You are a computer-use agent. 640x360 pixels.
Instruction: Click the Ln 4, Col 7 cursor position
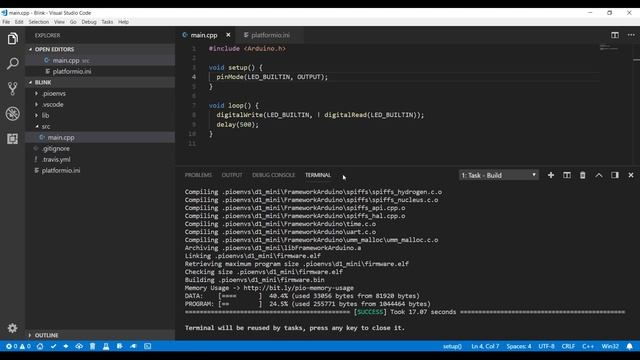[x=485, y=346]
